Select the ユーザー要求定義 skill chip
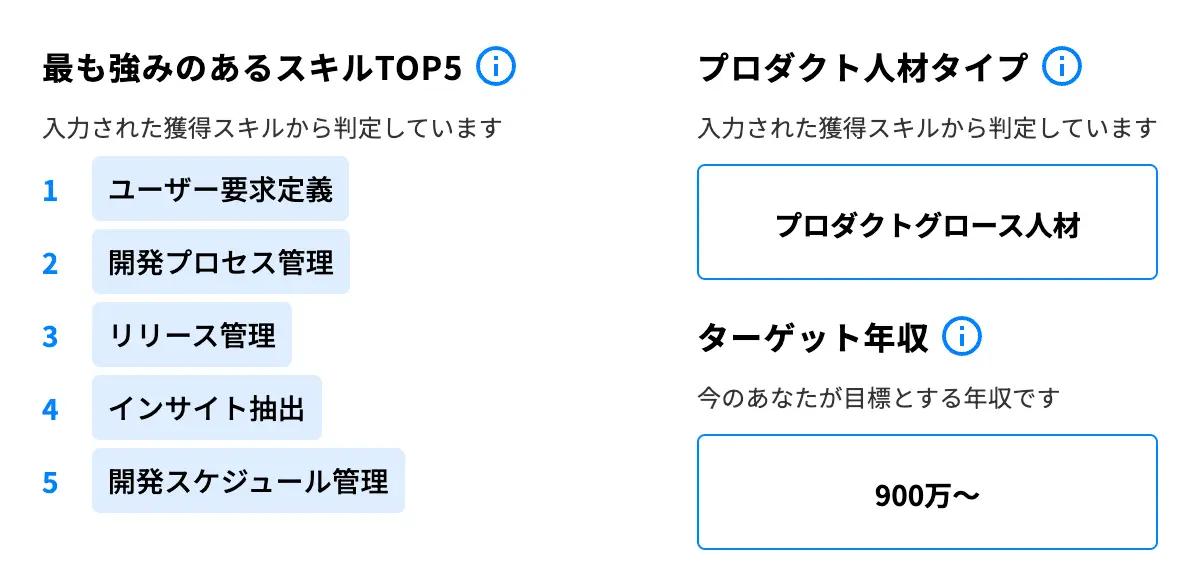Image resolution: width=1202 pixels, height=580 pixels. pos(220,189)
